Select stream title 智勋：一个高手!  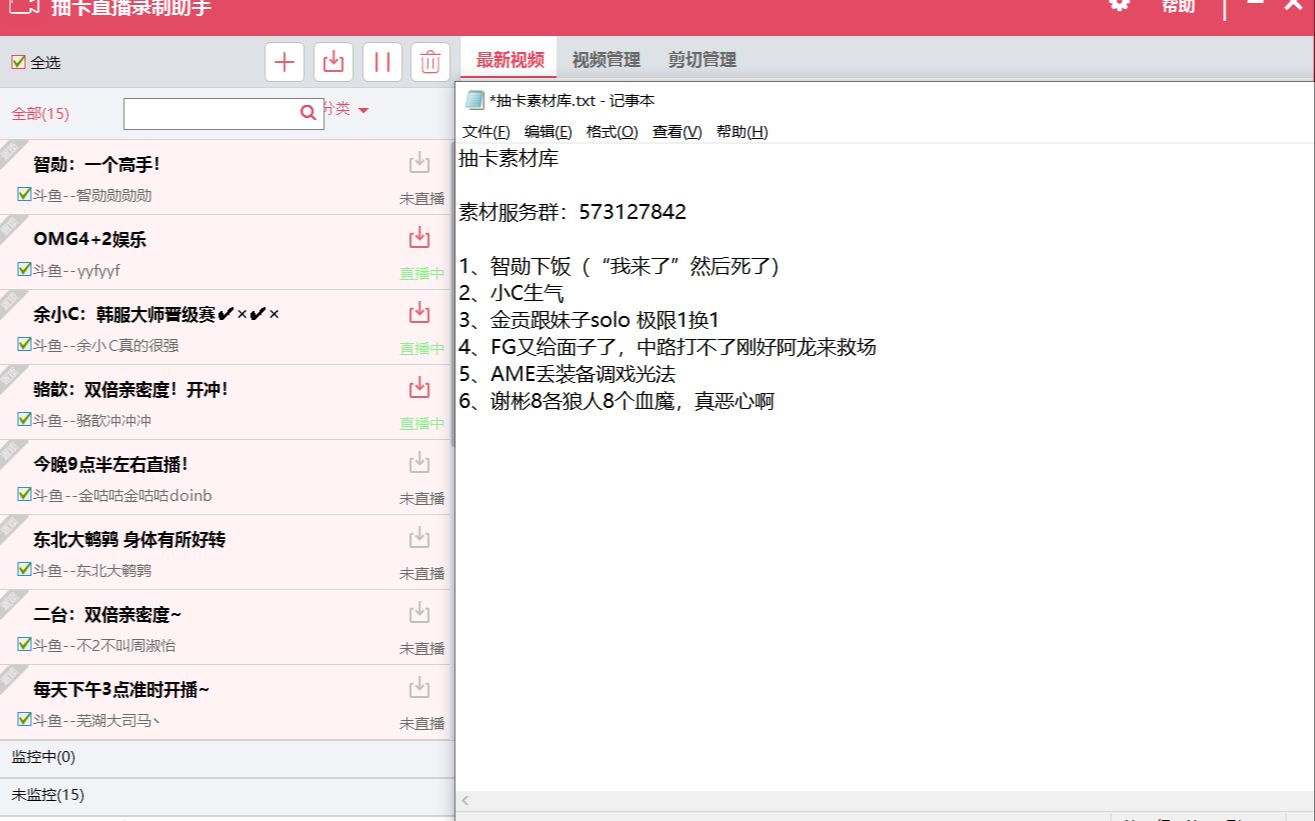97,165
